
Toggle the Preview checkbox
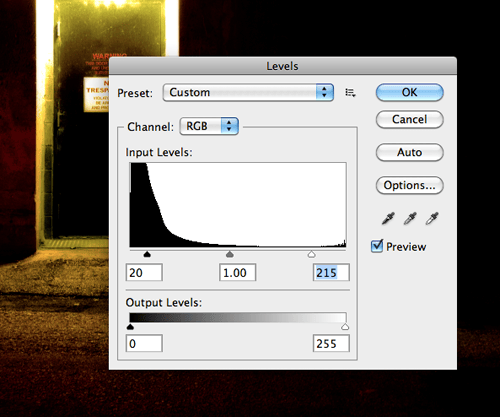click(377, 246)
